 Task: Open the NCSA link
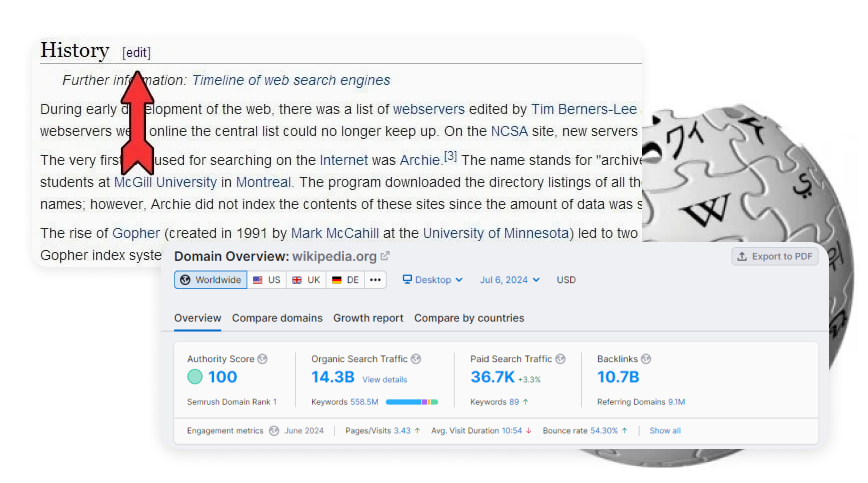point(509,131)
